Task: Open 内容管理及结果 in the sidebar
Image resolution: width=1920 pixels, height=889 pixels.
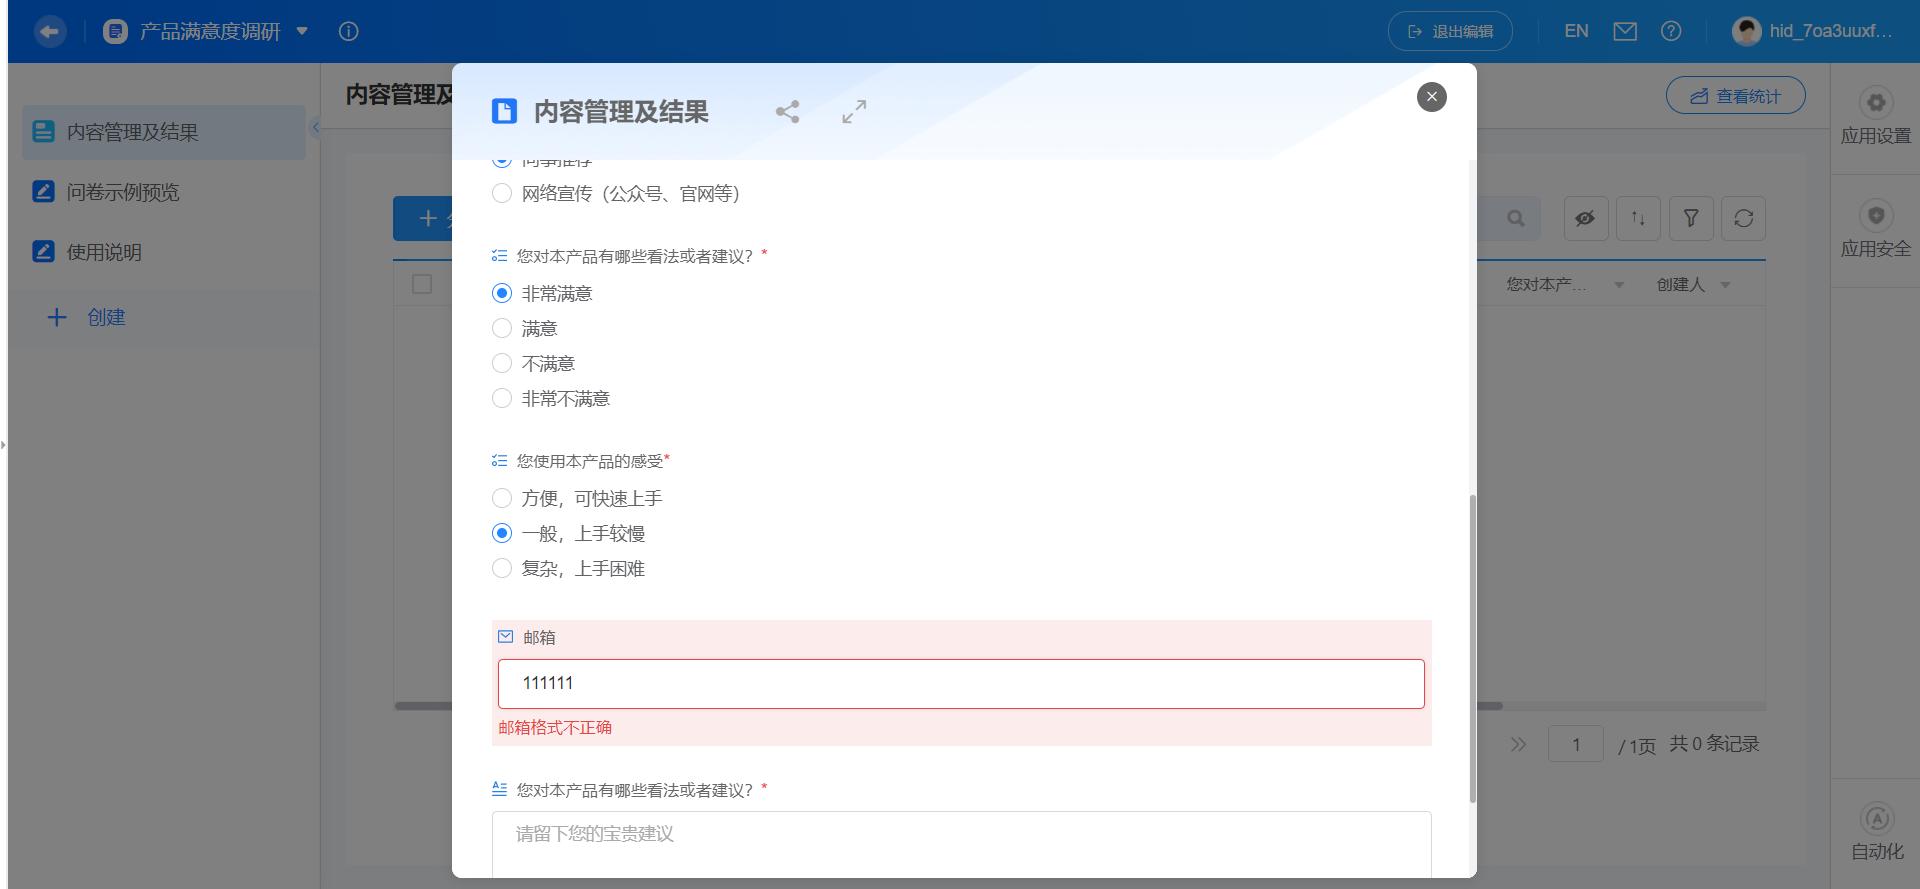Action: [x=164, y=132]
